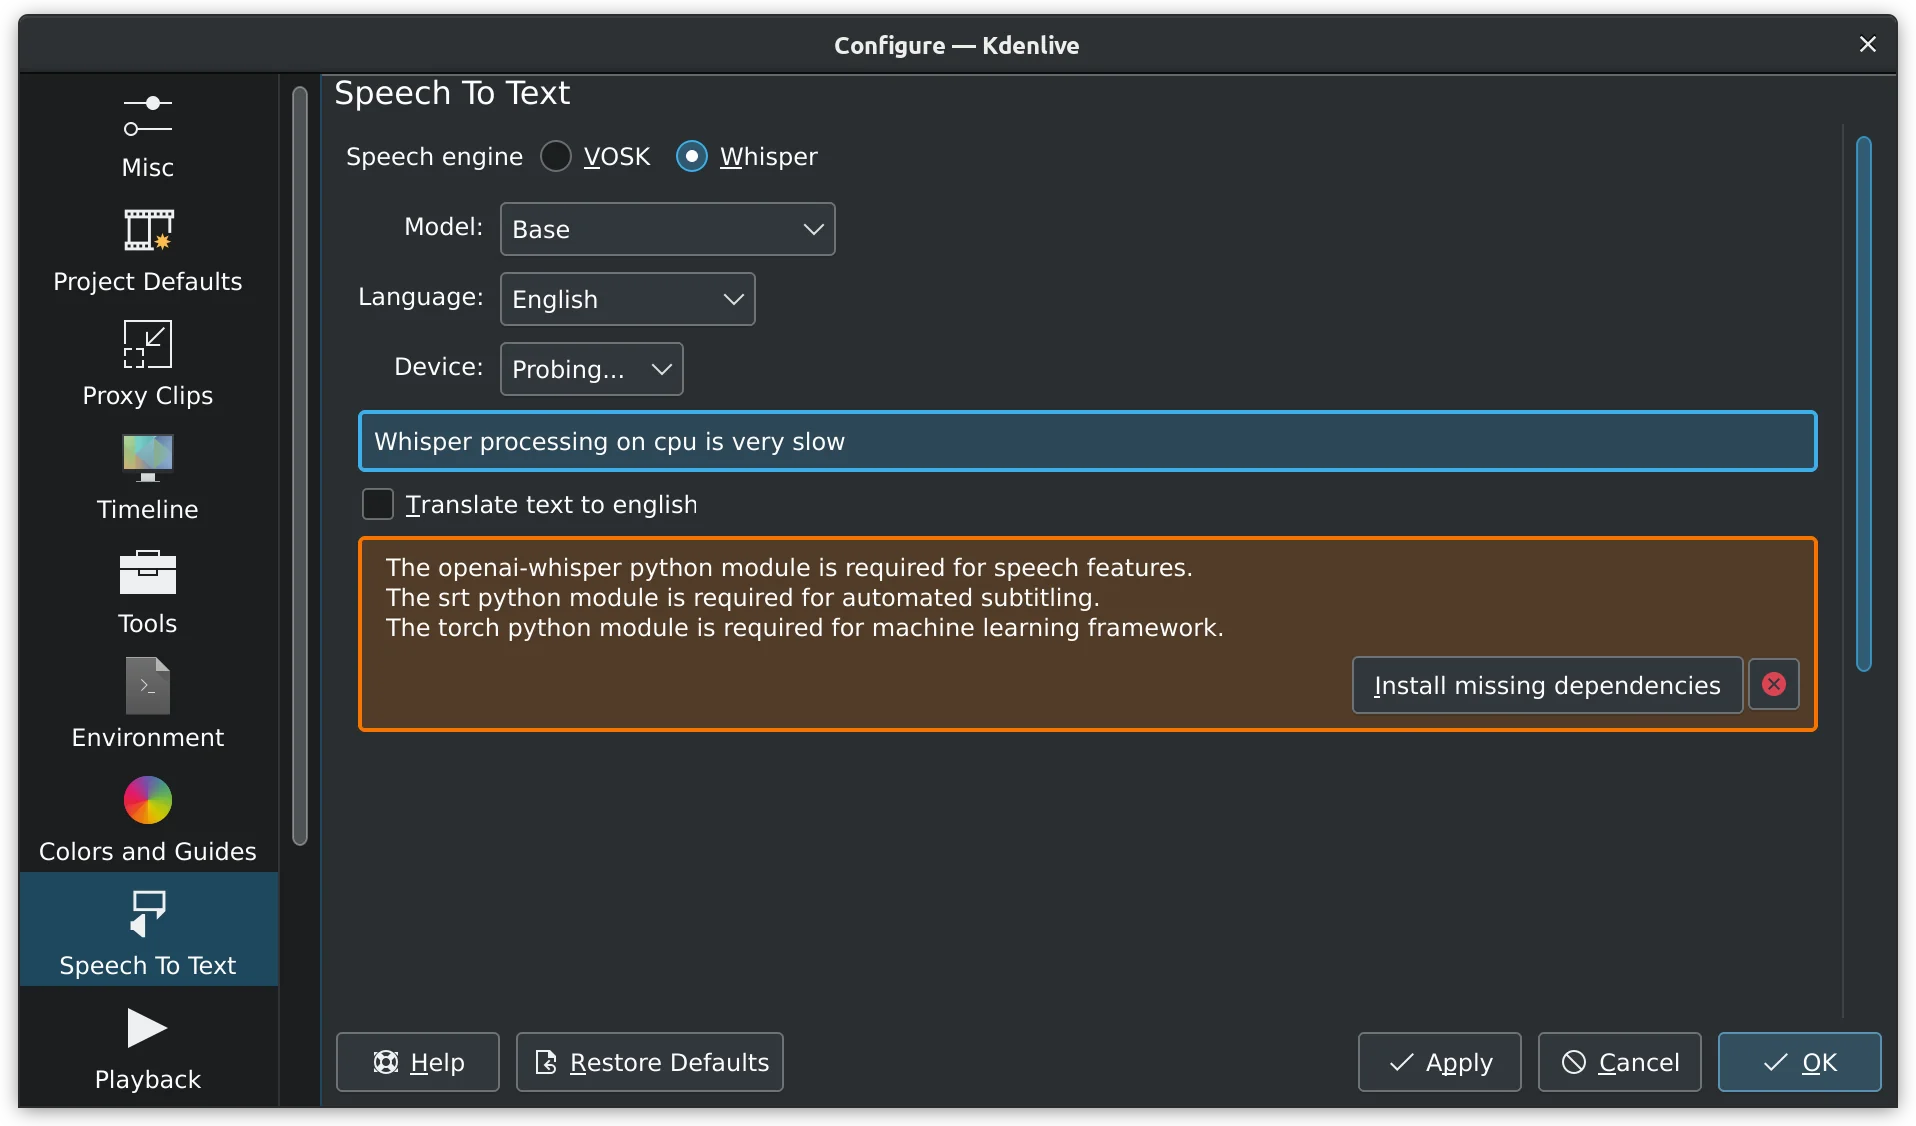
Task: Click the openai-whisper python module warning line
Action: point(789,567)
